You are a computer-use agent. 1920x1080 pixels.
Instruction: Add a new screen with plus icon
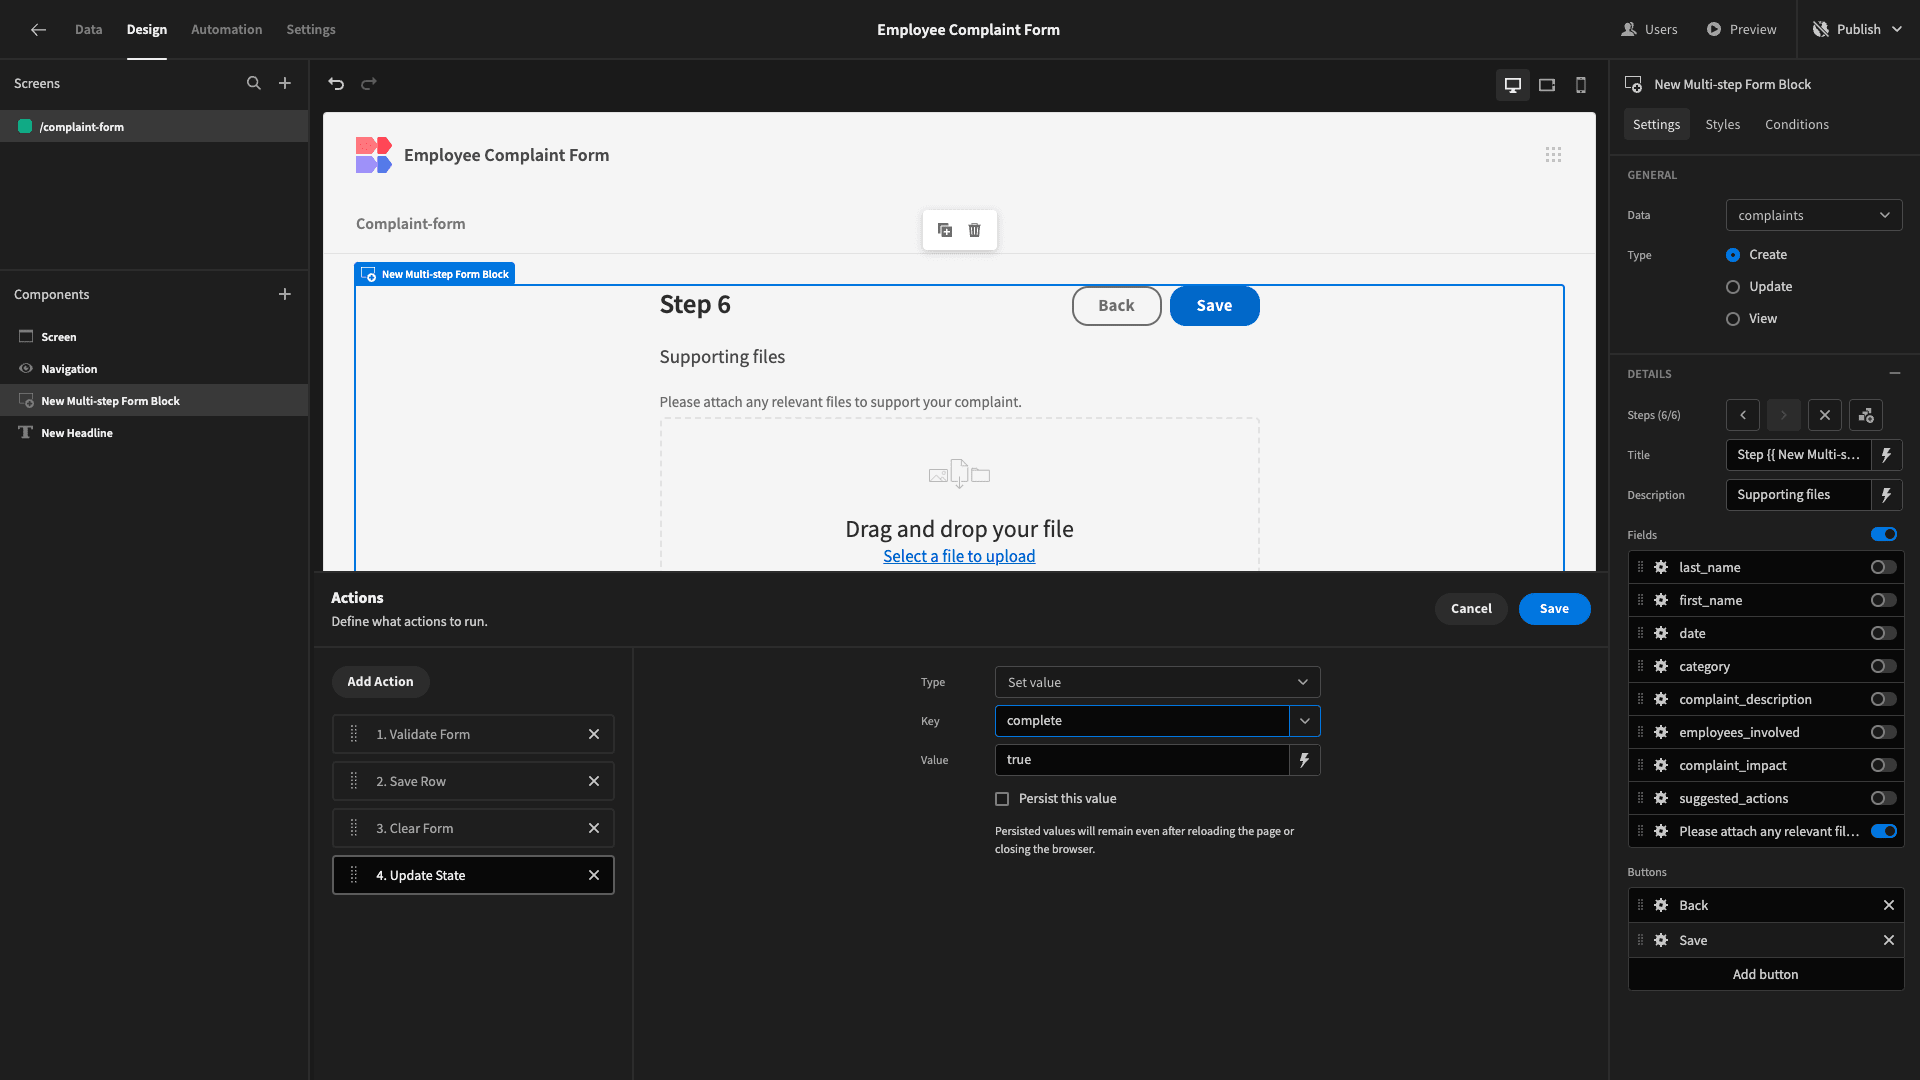[285, 84]
